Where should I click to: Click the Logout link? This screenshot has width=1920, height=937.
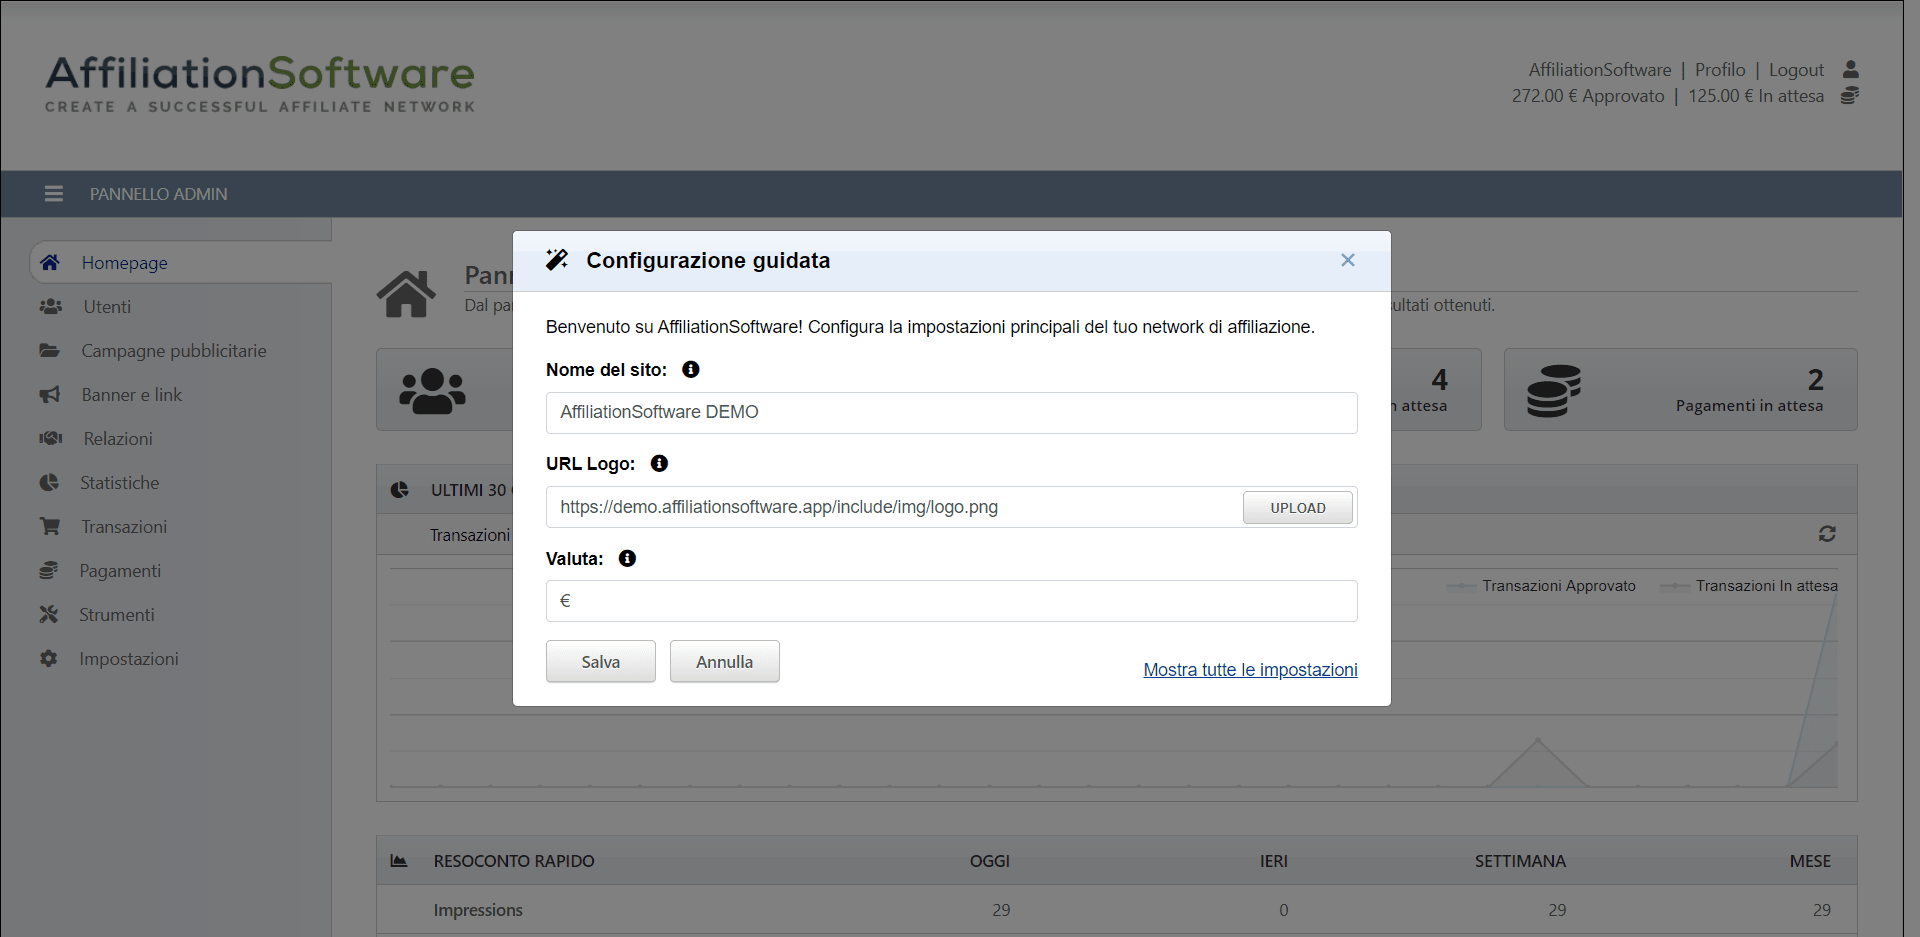(x=1796, y=70)
